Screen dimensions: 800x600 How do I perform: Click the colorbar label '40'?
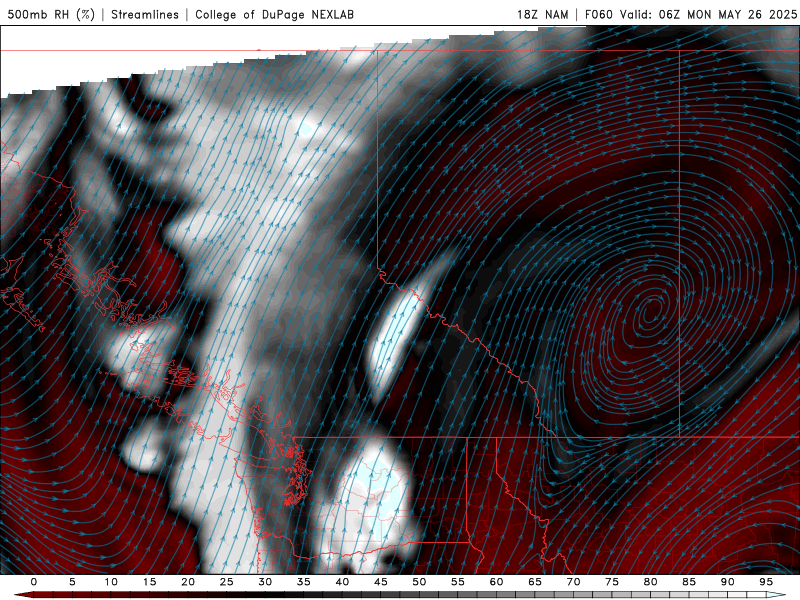point(342,582)
